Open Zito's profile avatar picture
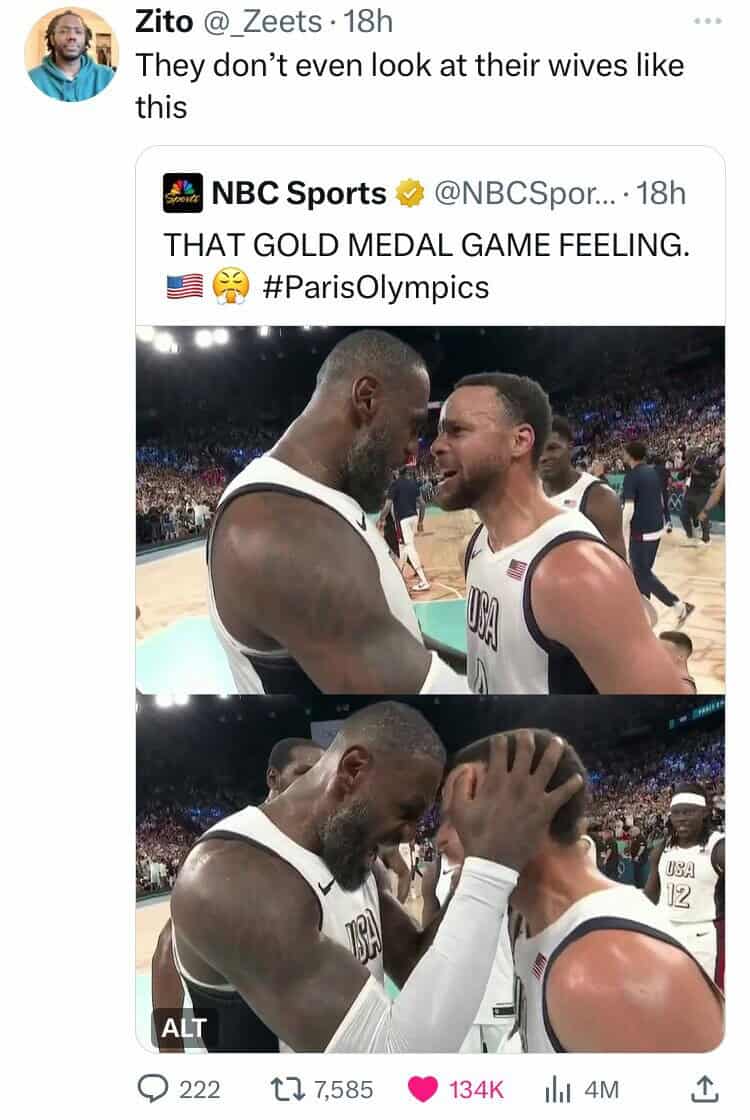This screenshot has width=750, height=1120. pyautogui.click(x=70, y=55)
